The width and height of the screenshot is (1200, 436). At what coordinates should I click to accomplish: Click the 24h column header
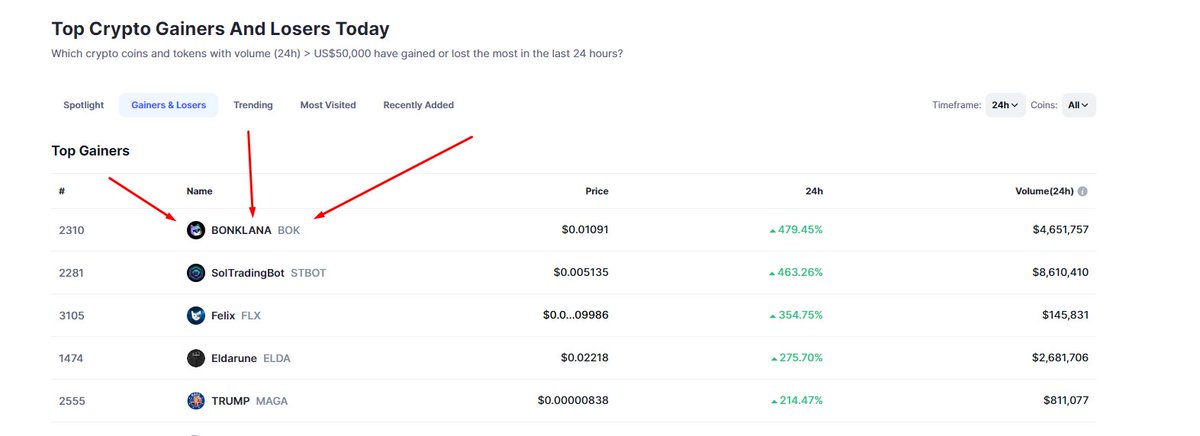click(815, 191)
